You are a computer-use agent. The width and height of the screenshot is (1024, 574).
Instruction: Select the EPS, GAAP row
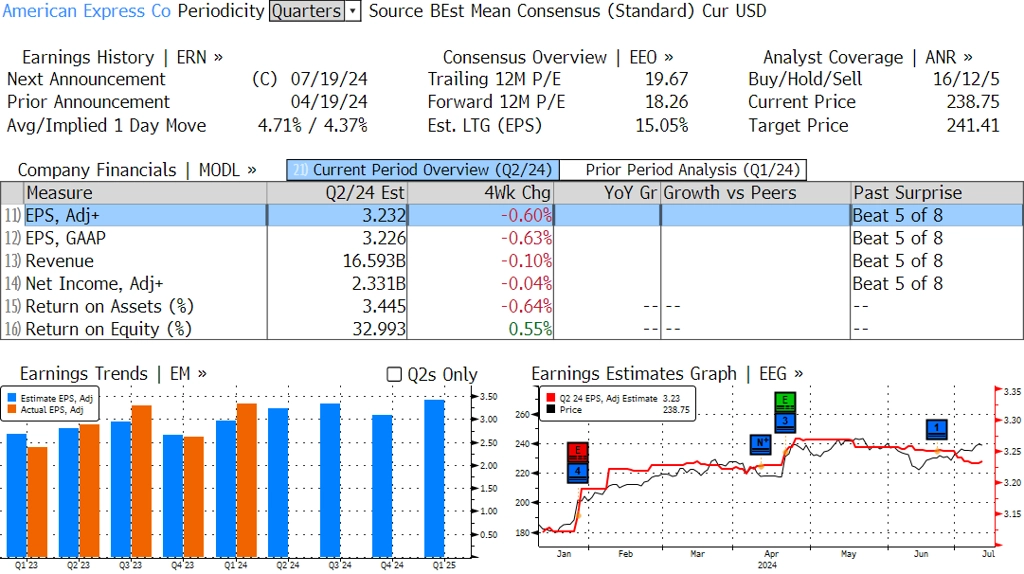click(511, 238)
